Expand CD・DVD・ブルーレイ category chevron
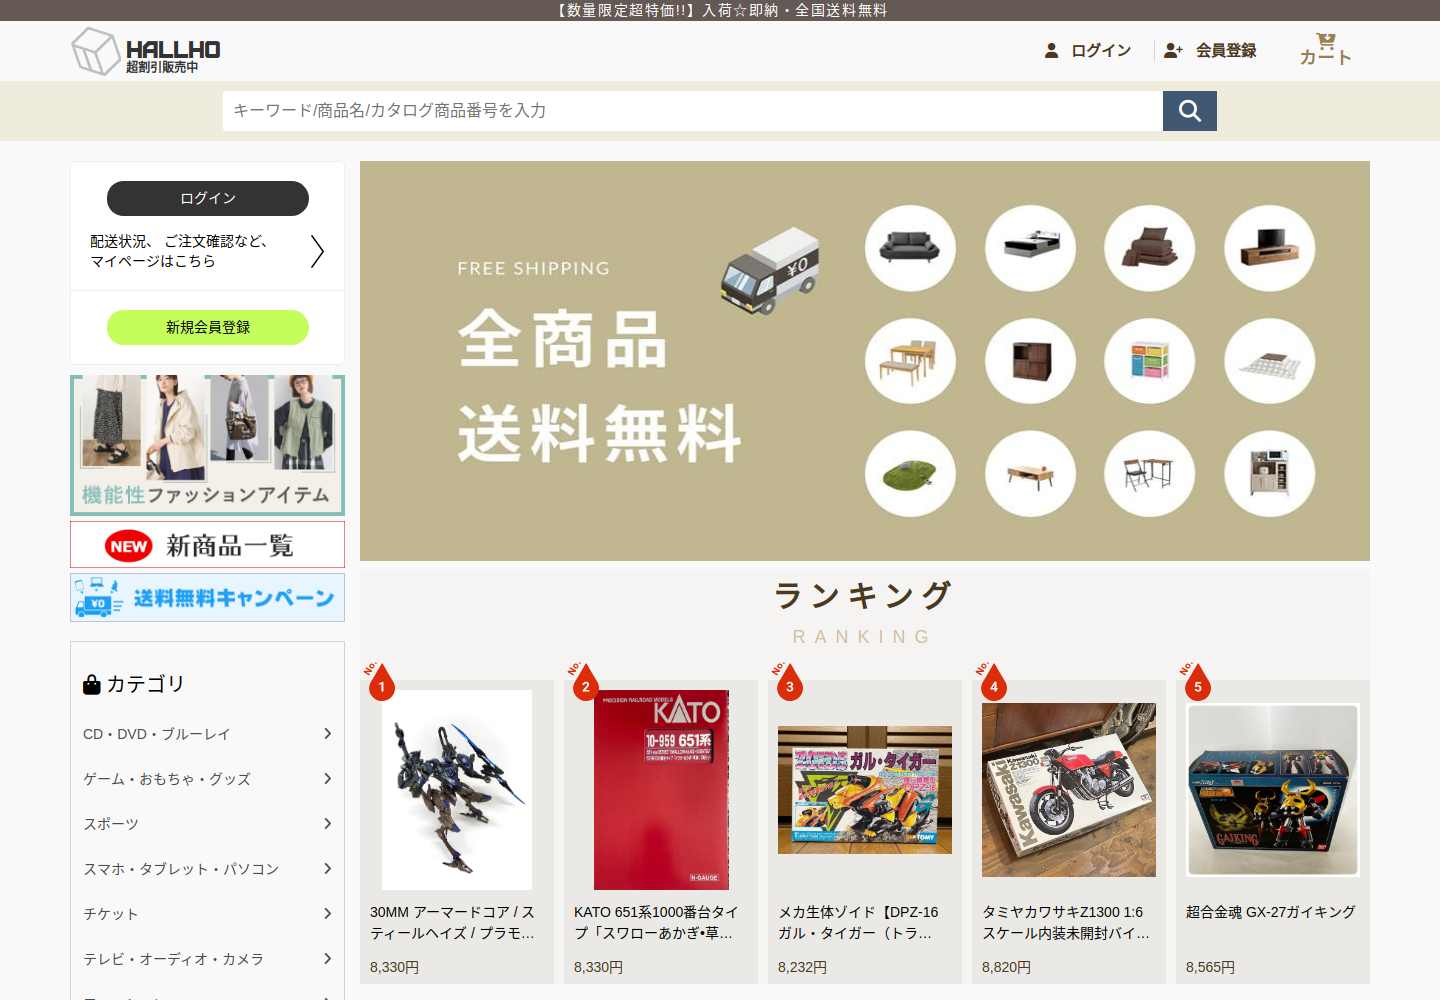Viewport: 1440px width, 1000px height. 327,734
